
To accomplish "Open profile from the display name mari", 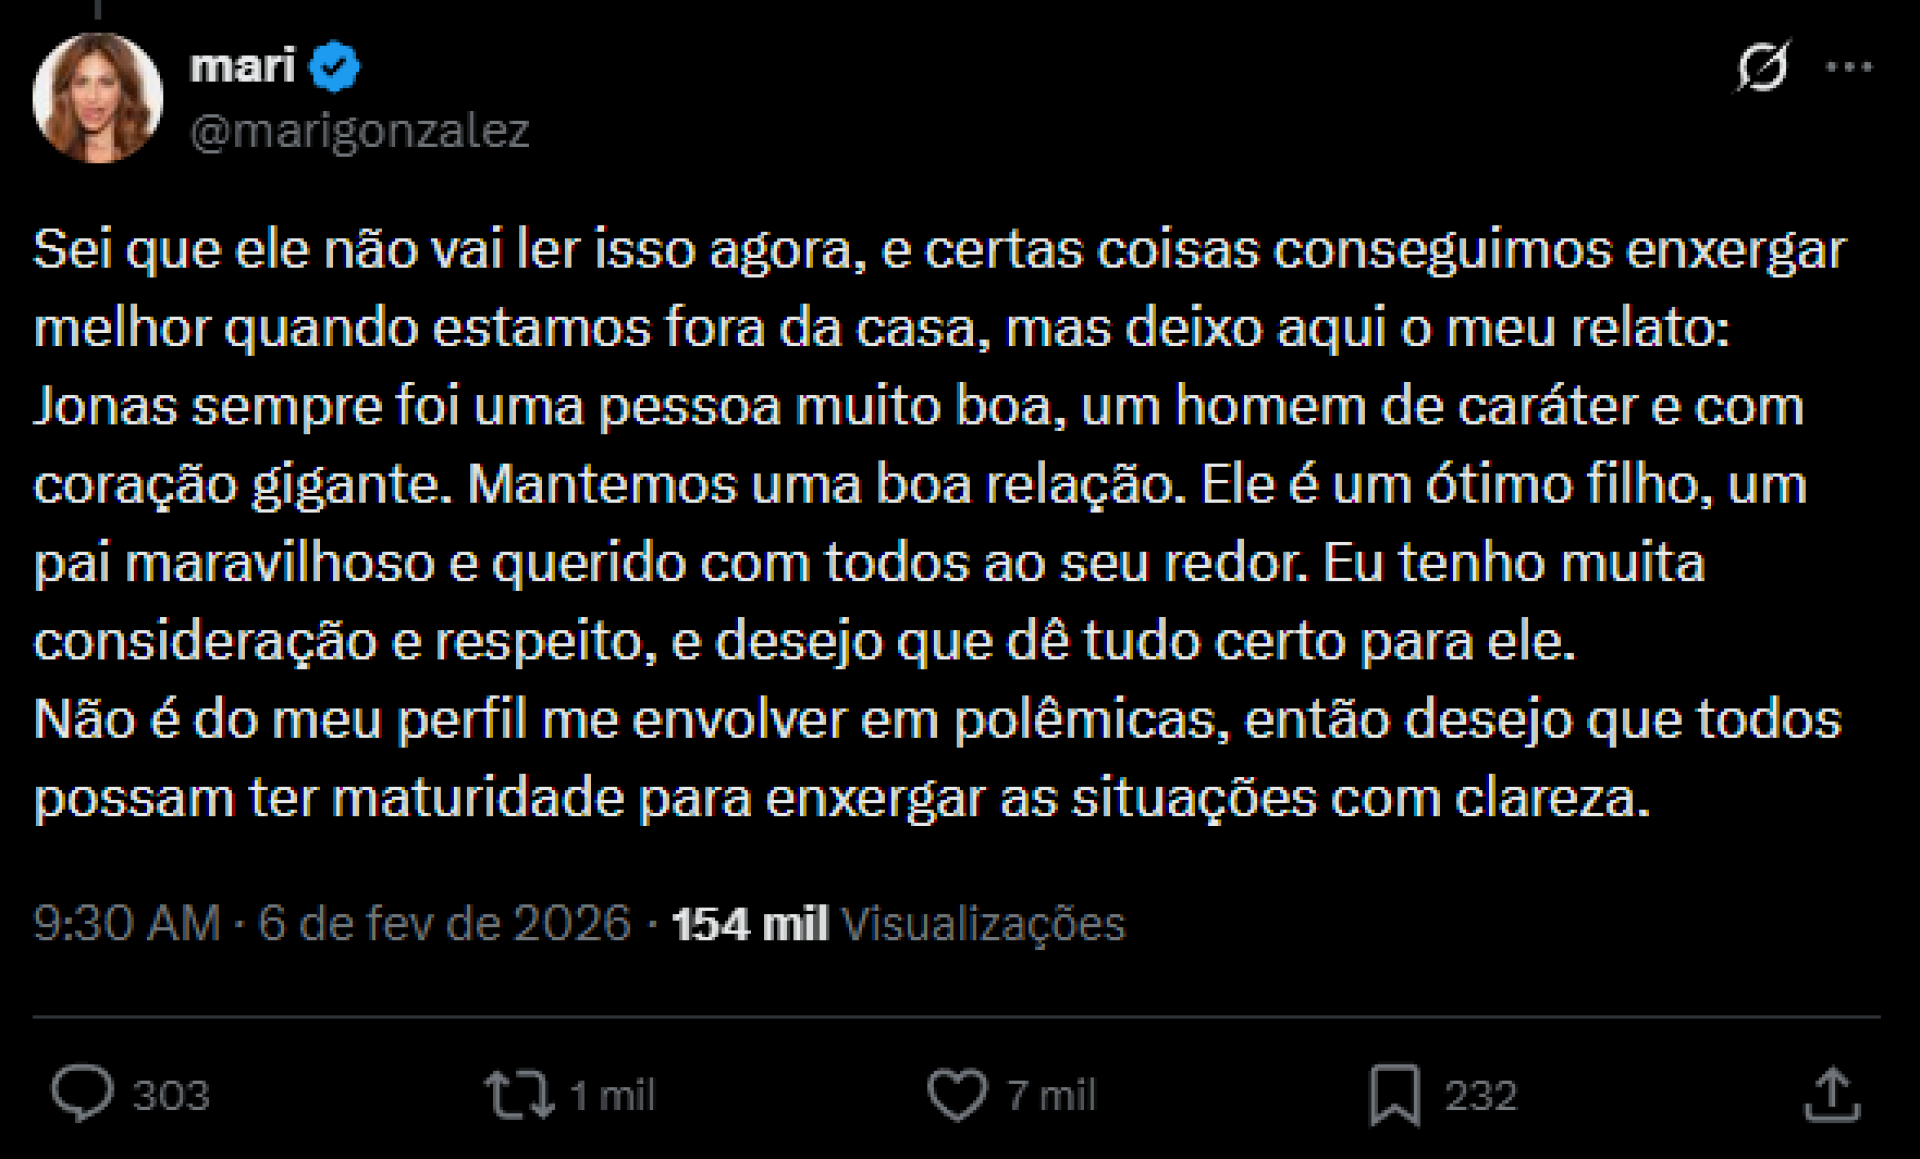I will point(240,65).
